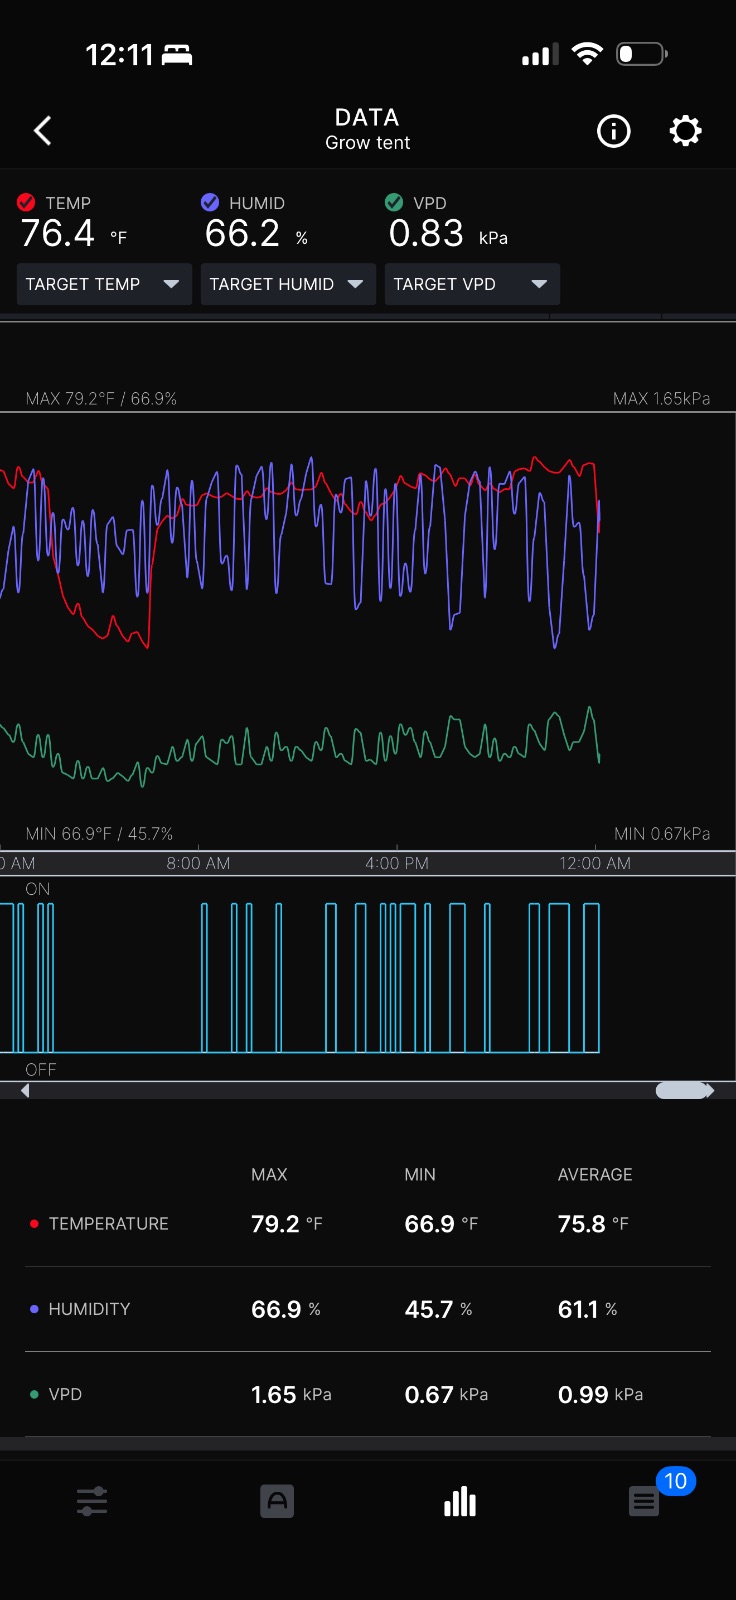Expand the TARGET TEMP dropdown
The image size is (736, 1600).
click(104, 284)
